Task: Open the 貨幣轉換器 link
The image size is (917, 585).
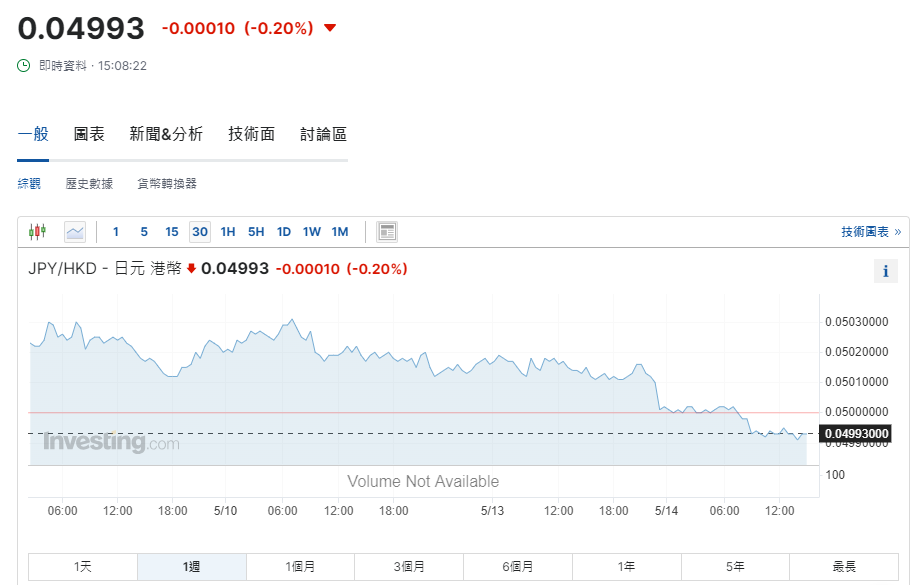Action: [167, 184]
